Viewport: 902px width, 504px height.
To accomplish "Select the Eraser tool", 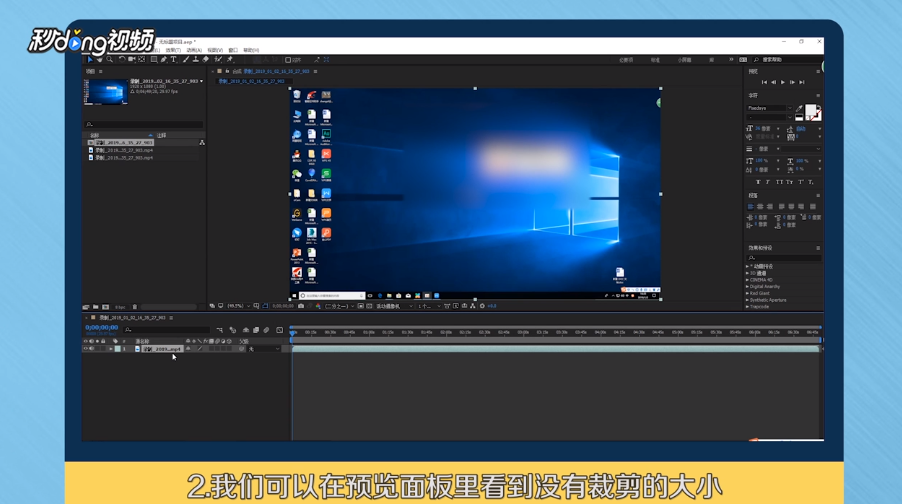I will pos(205,59).
